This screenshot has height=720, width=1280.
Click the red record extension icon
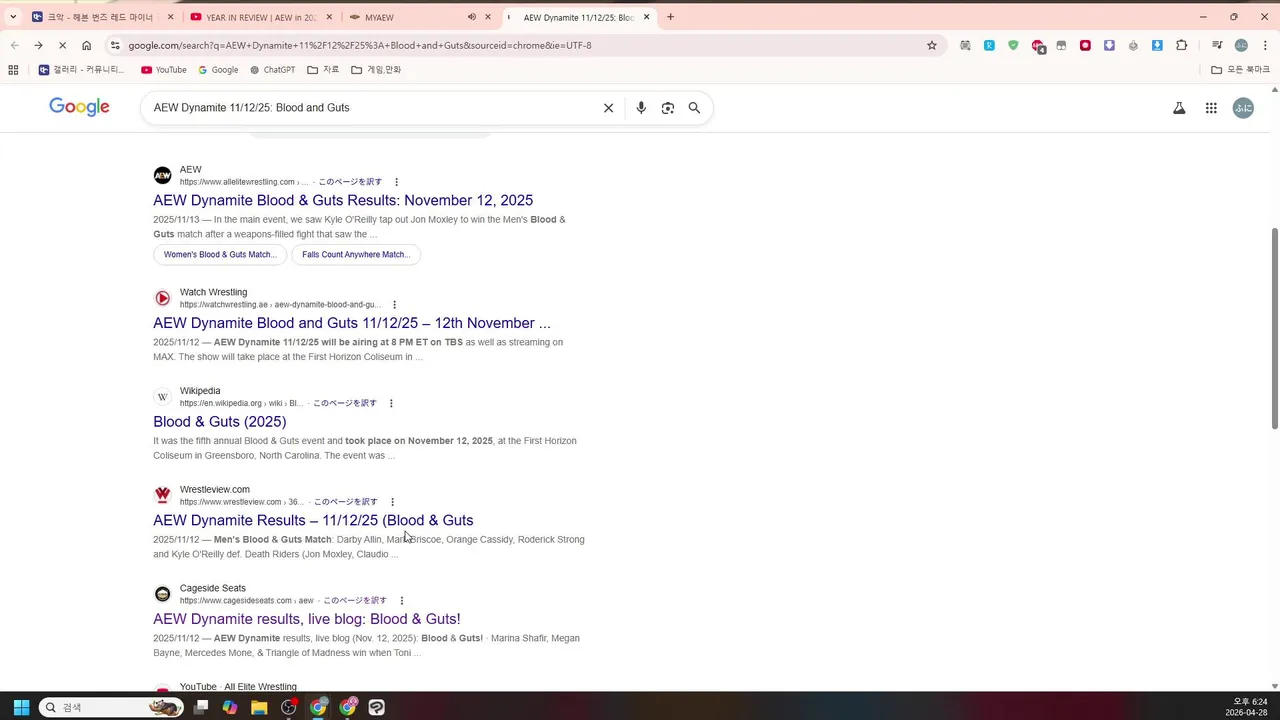(x=1085, y=45)
